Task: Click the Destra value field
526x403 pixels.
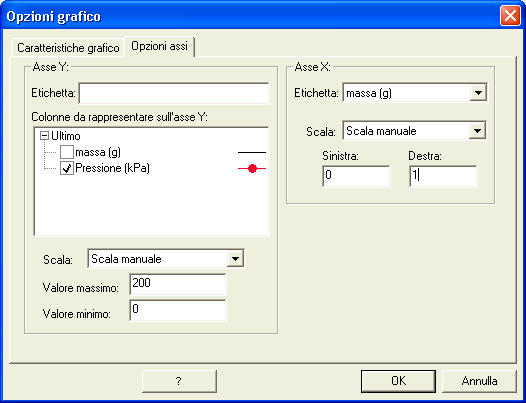Action: click(x=443, y=176)
